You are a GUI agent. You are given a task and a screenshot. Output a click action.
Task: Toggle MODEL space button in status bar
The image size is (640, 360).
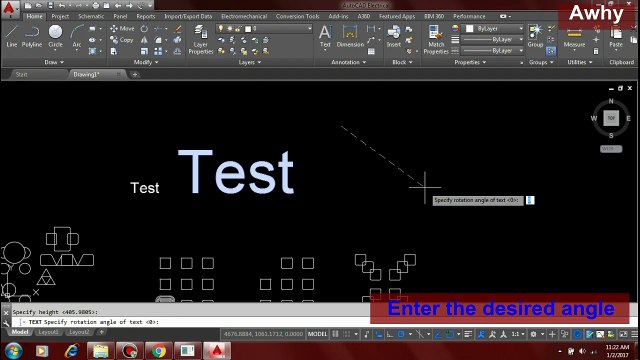317,334
